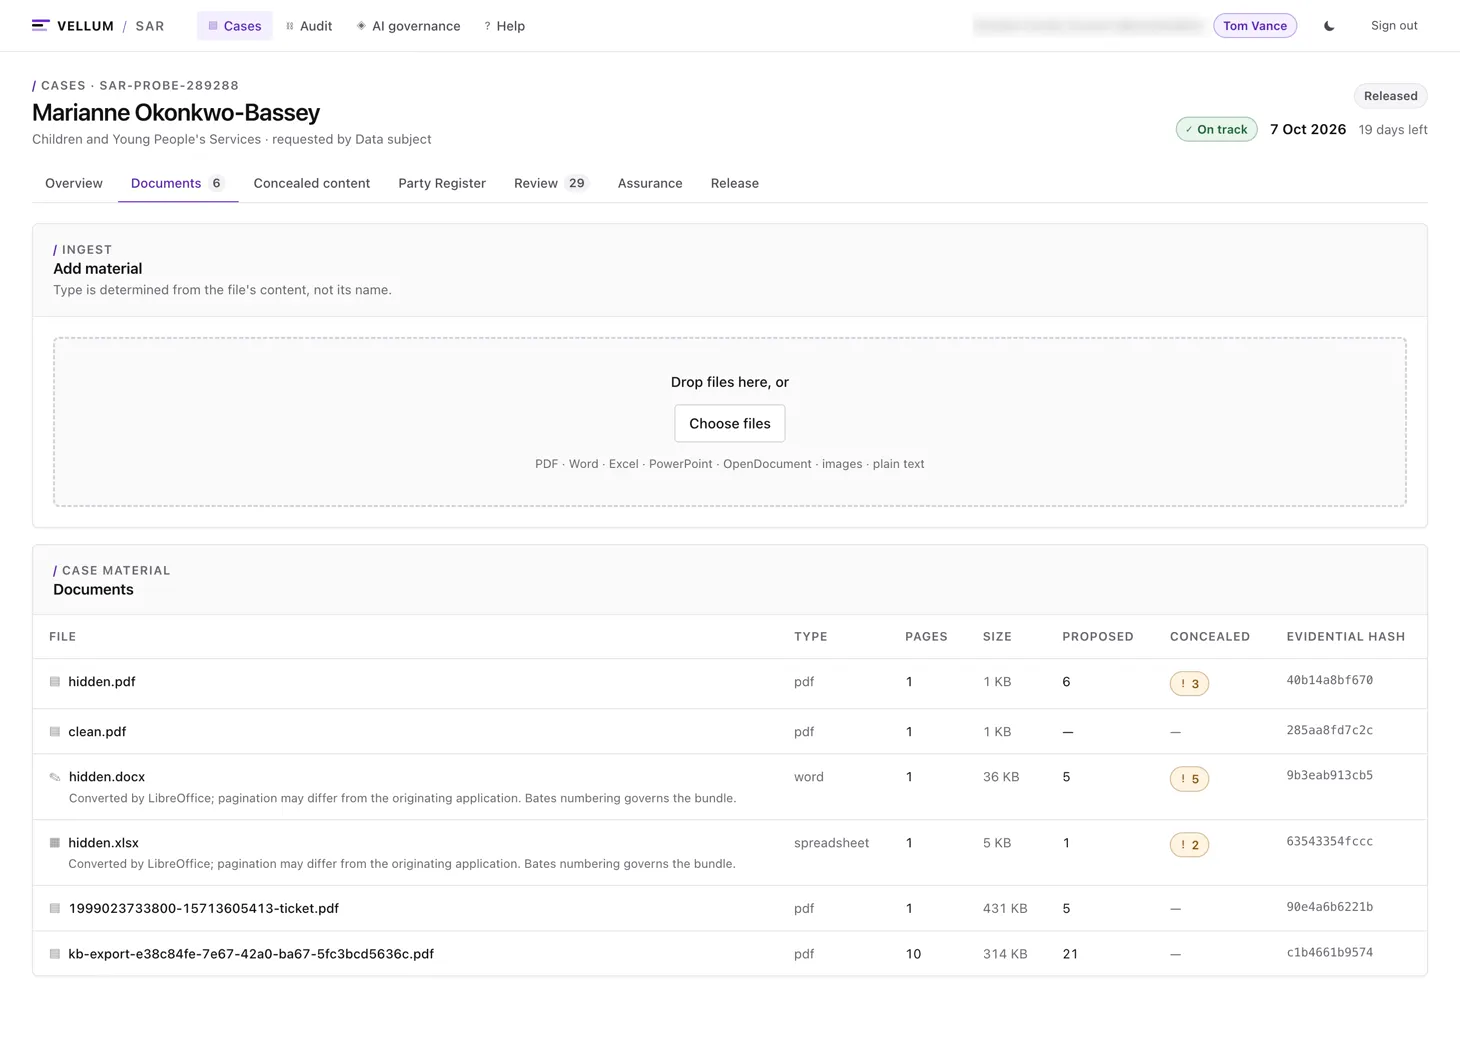Image resolution: width=1460 pixels, height=1040 pixels.
Task: Click hash 40b14a8bf670
Action: [1330, 680]
